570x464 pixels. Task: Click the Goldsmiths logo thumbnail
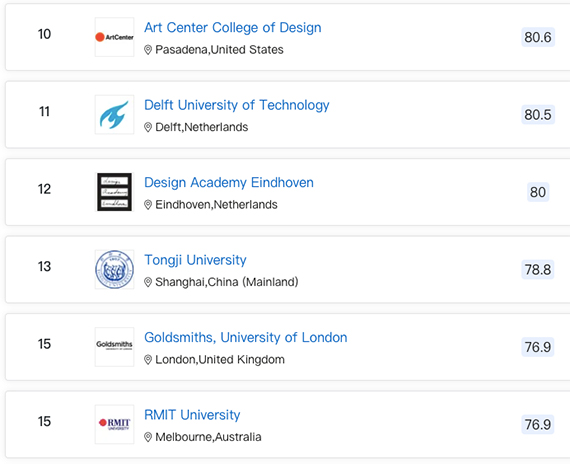pyautogui.click(x=114, y=347)
